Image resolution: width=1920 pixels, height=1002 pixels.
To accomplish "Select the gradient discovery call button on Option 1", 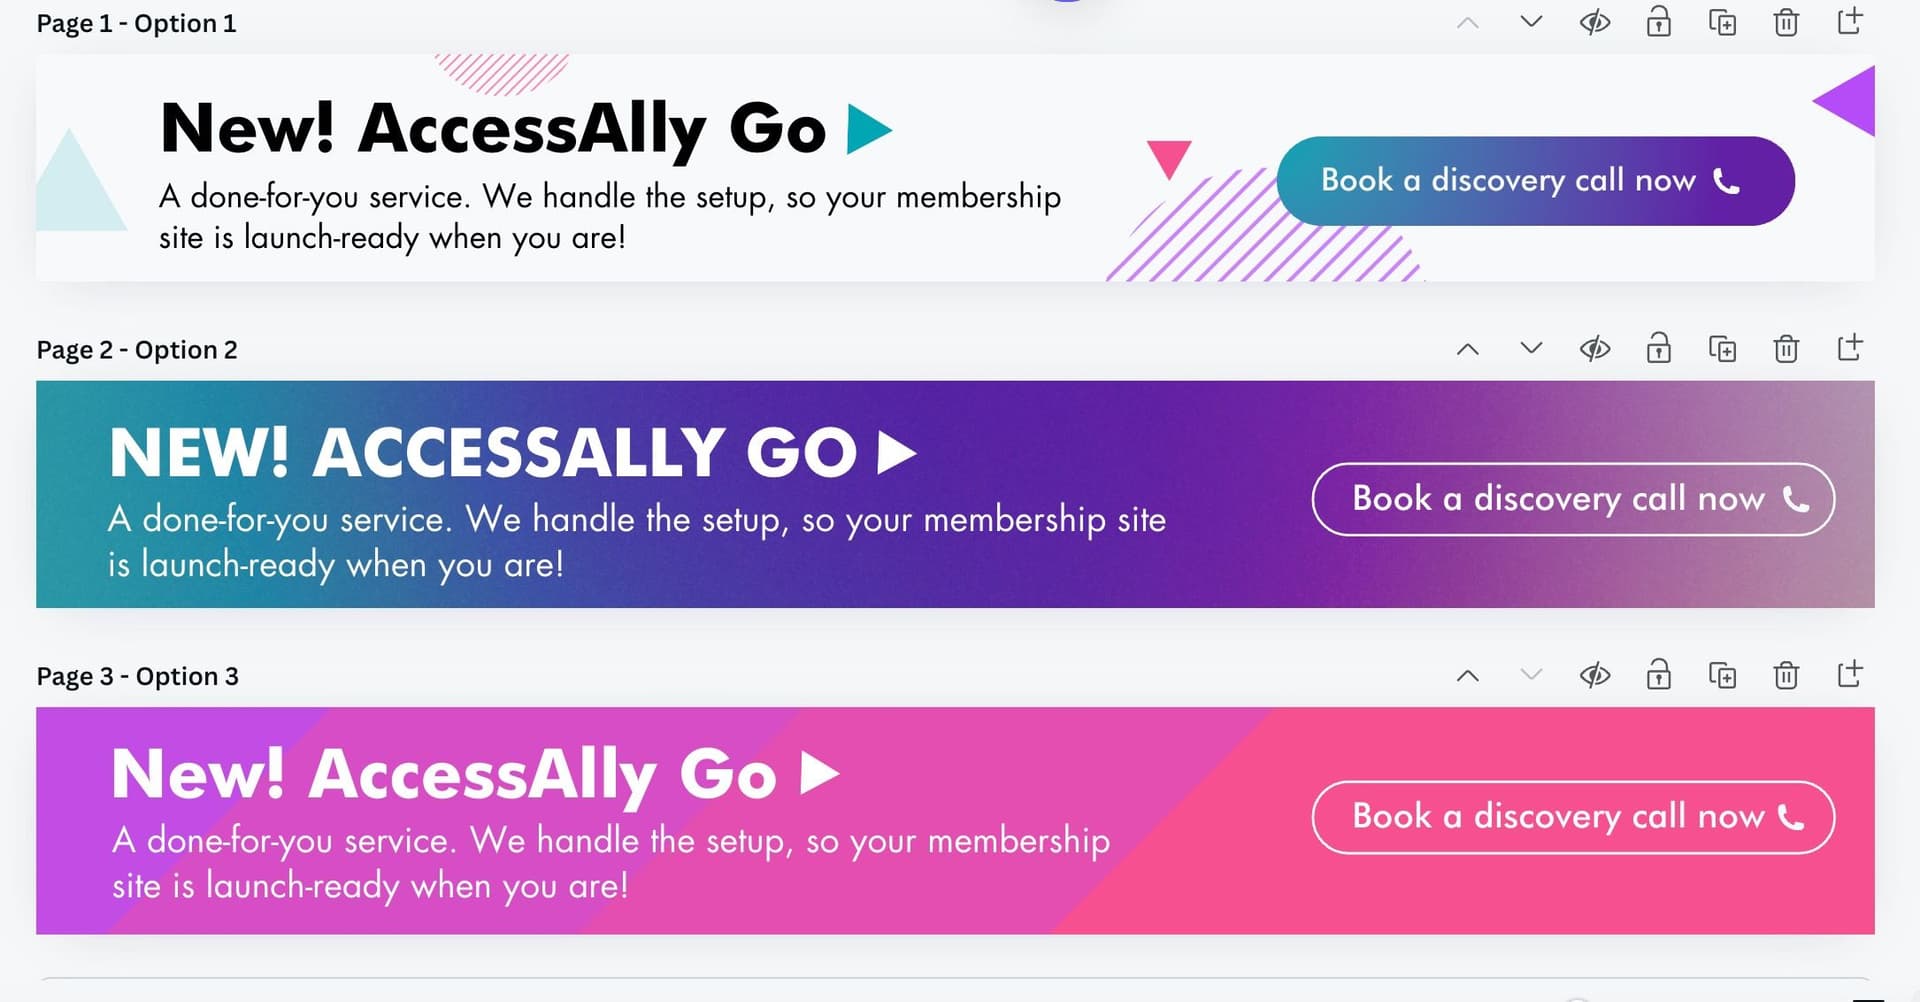I will coord(1535,181).
